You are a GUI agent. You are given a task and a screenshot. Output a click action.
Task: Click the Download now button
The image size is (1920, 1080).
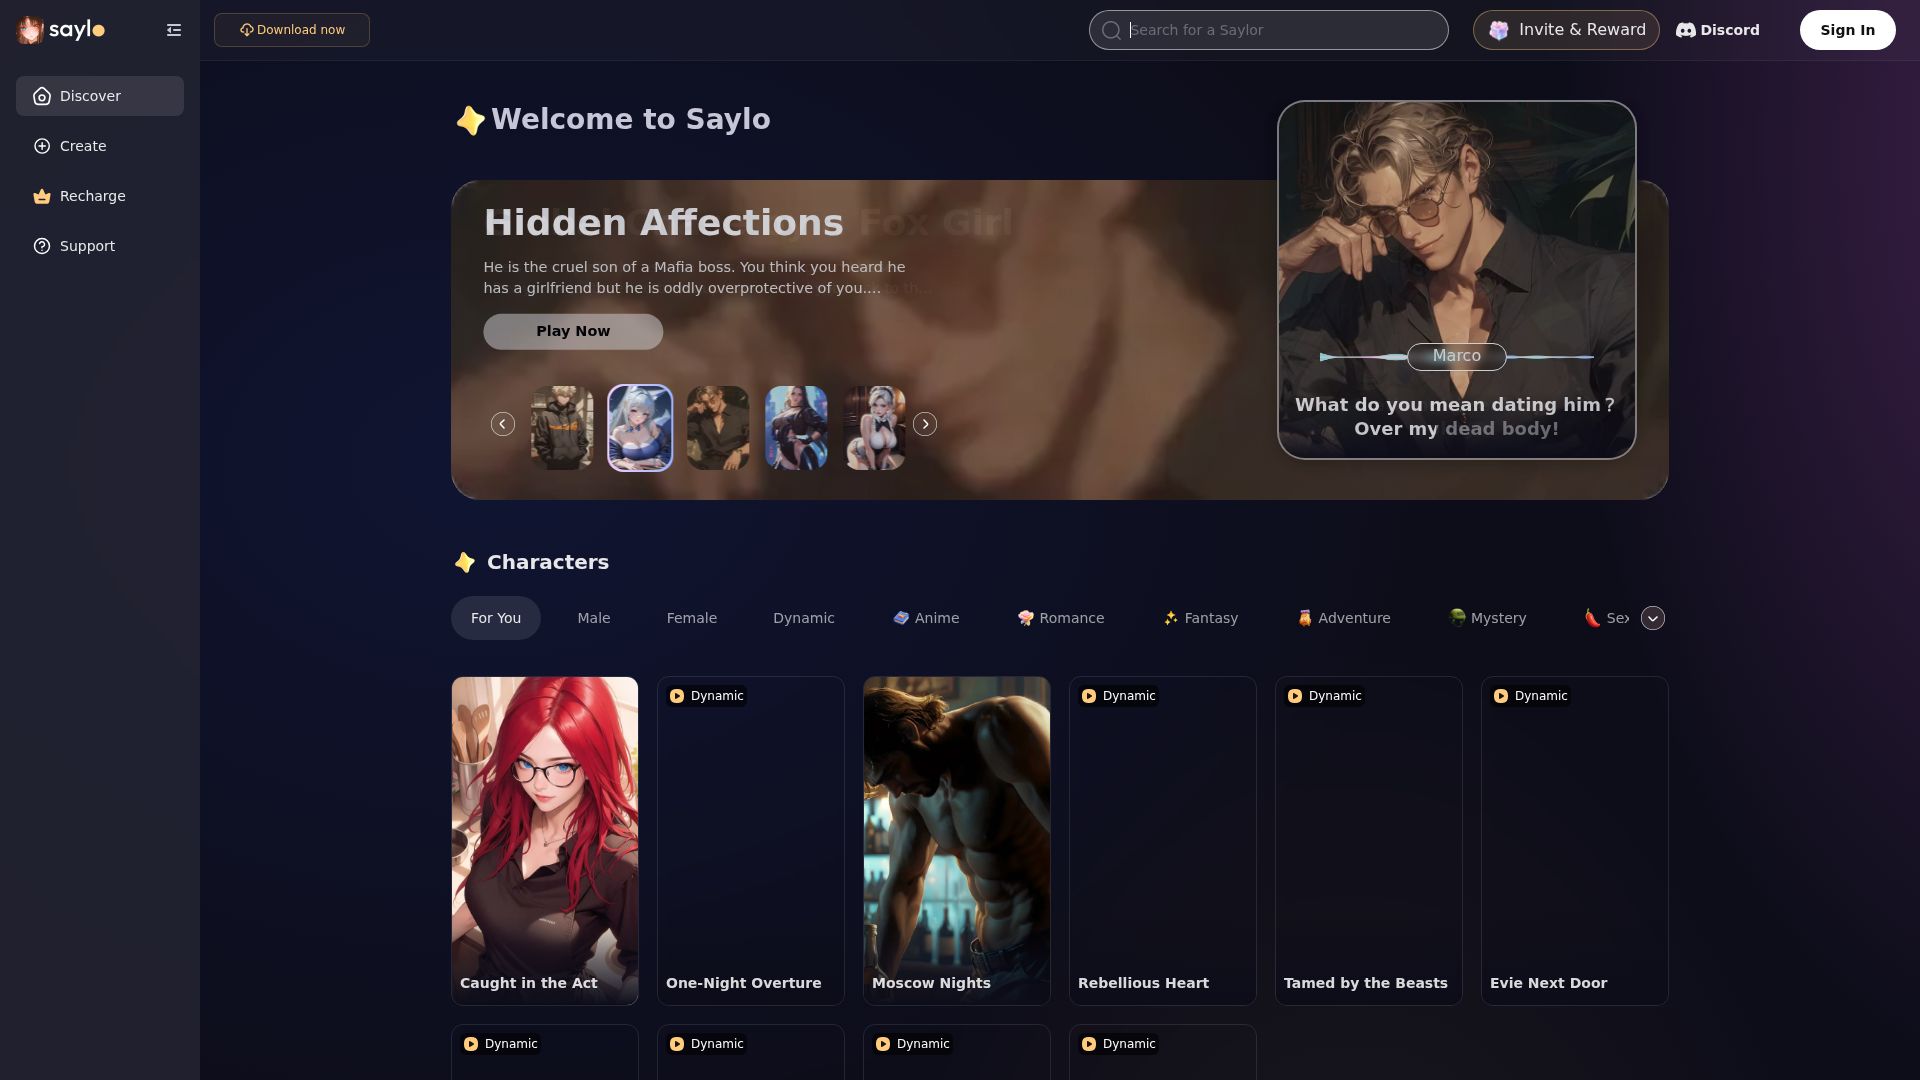pos(292,30)
